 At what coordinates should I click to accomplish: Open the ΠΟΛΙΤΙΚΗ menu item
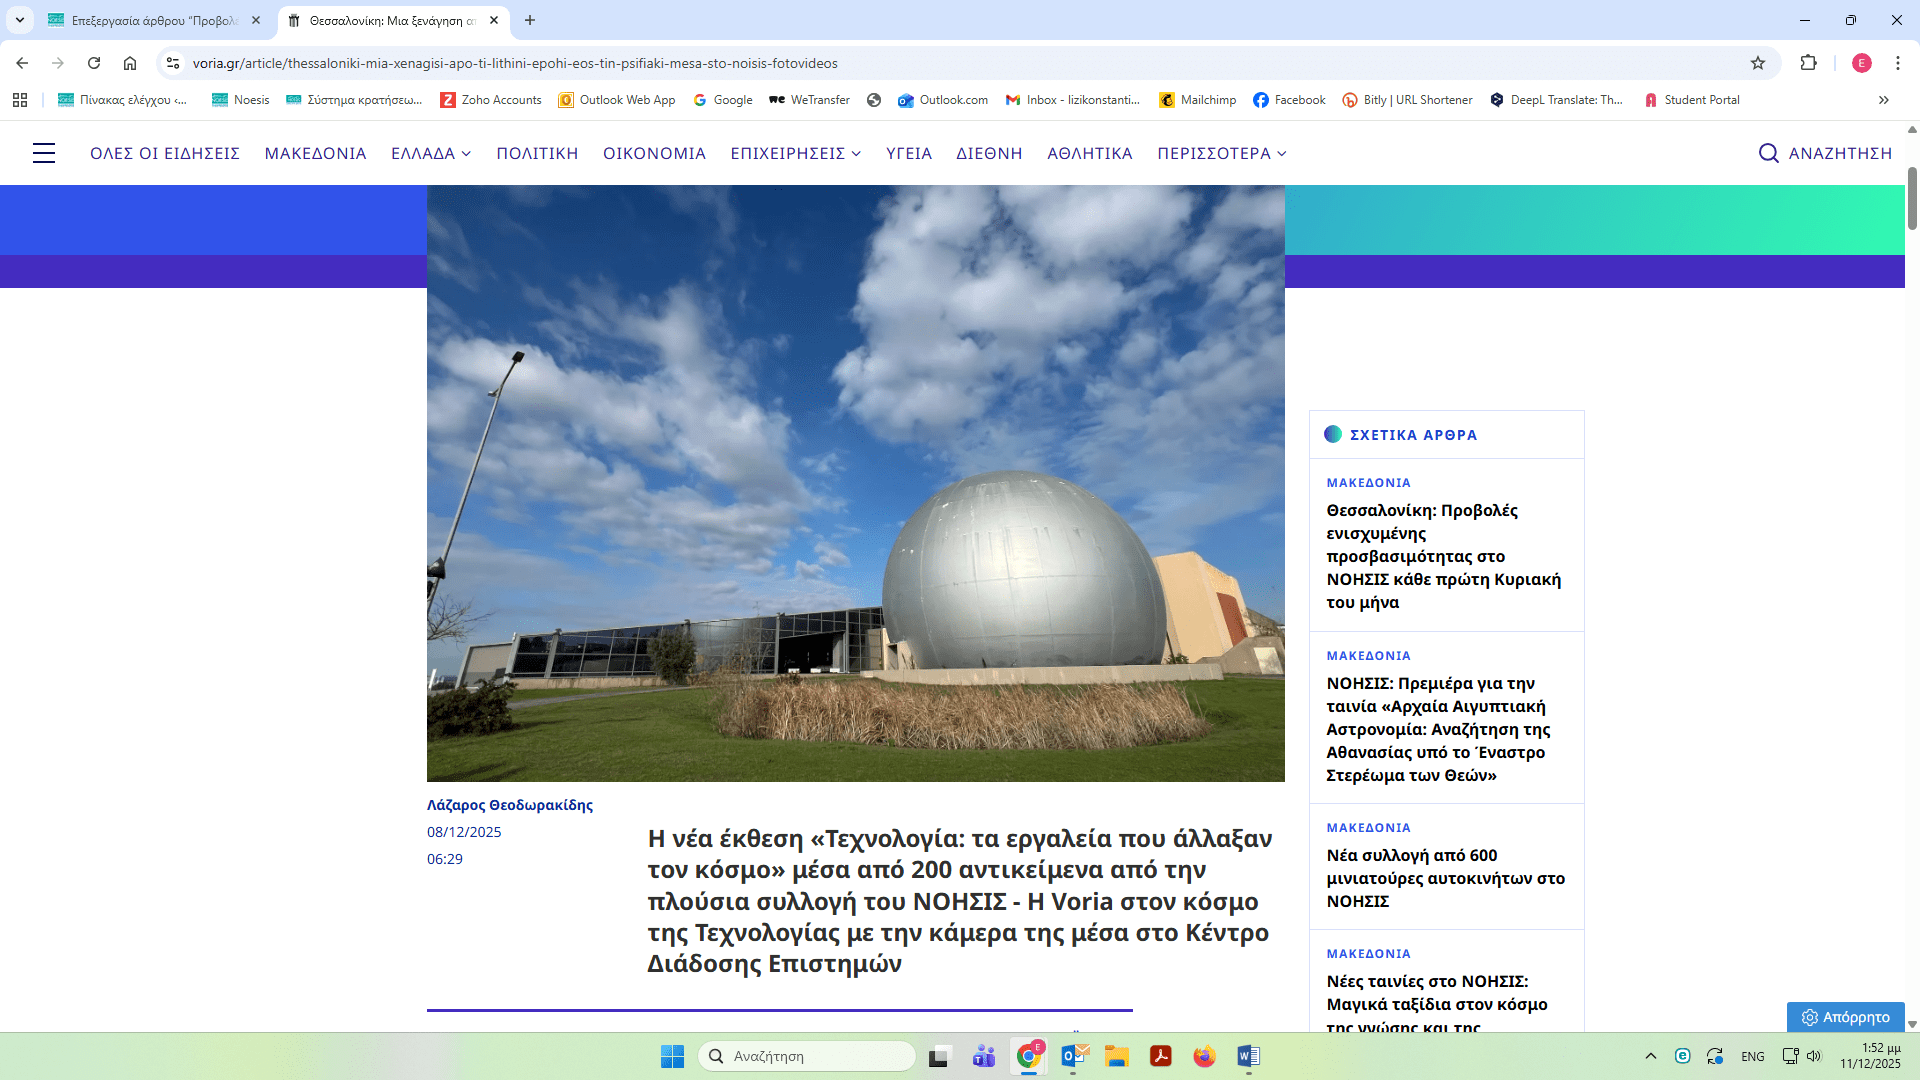(x=537, y=153)
